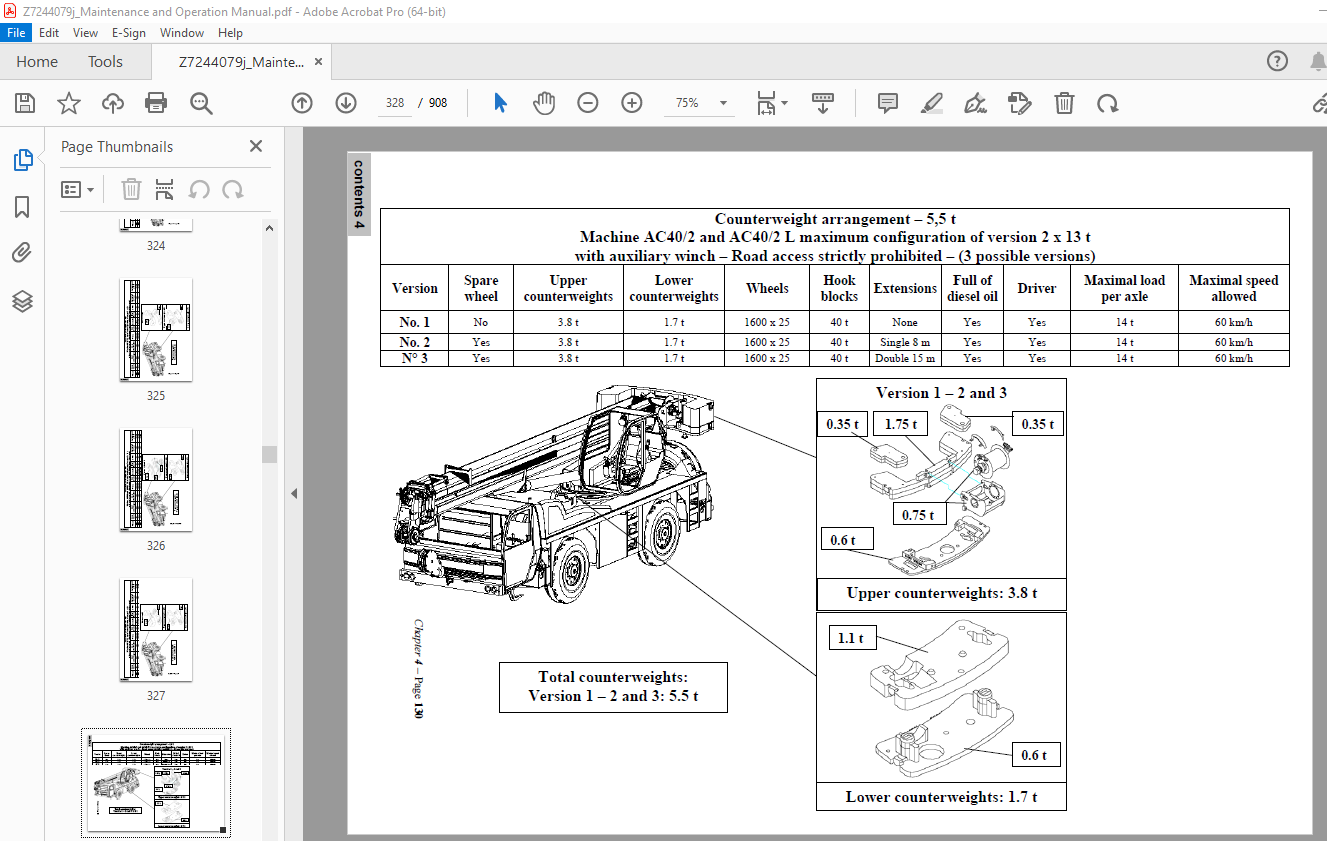The image size is (1327, 841).
Task: Select the page 326 thumbnail
Action: [x=156, y=480]
